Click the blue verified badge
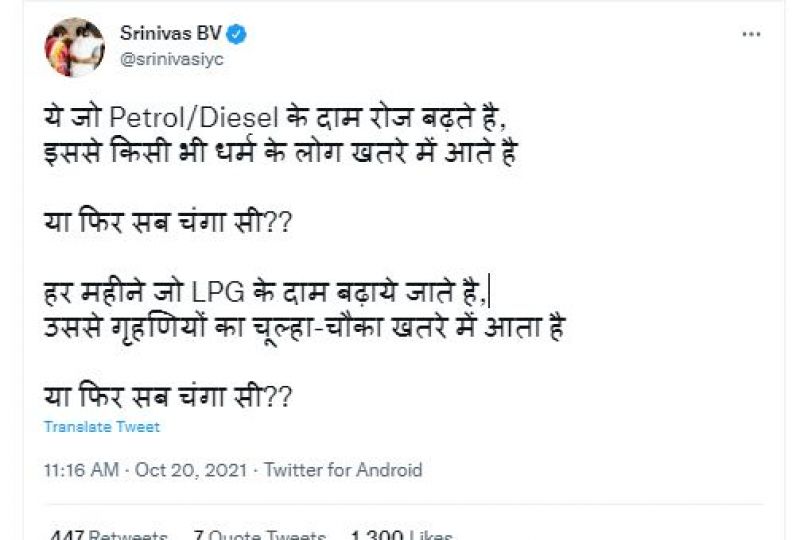 237,34
